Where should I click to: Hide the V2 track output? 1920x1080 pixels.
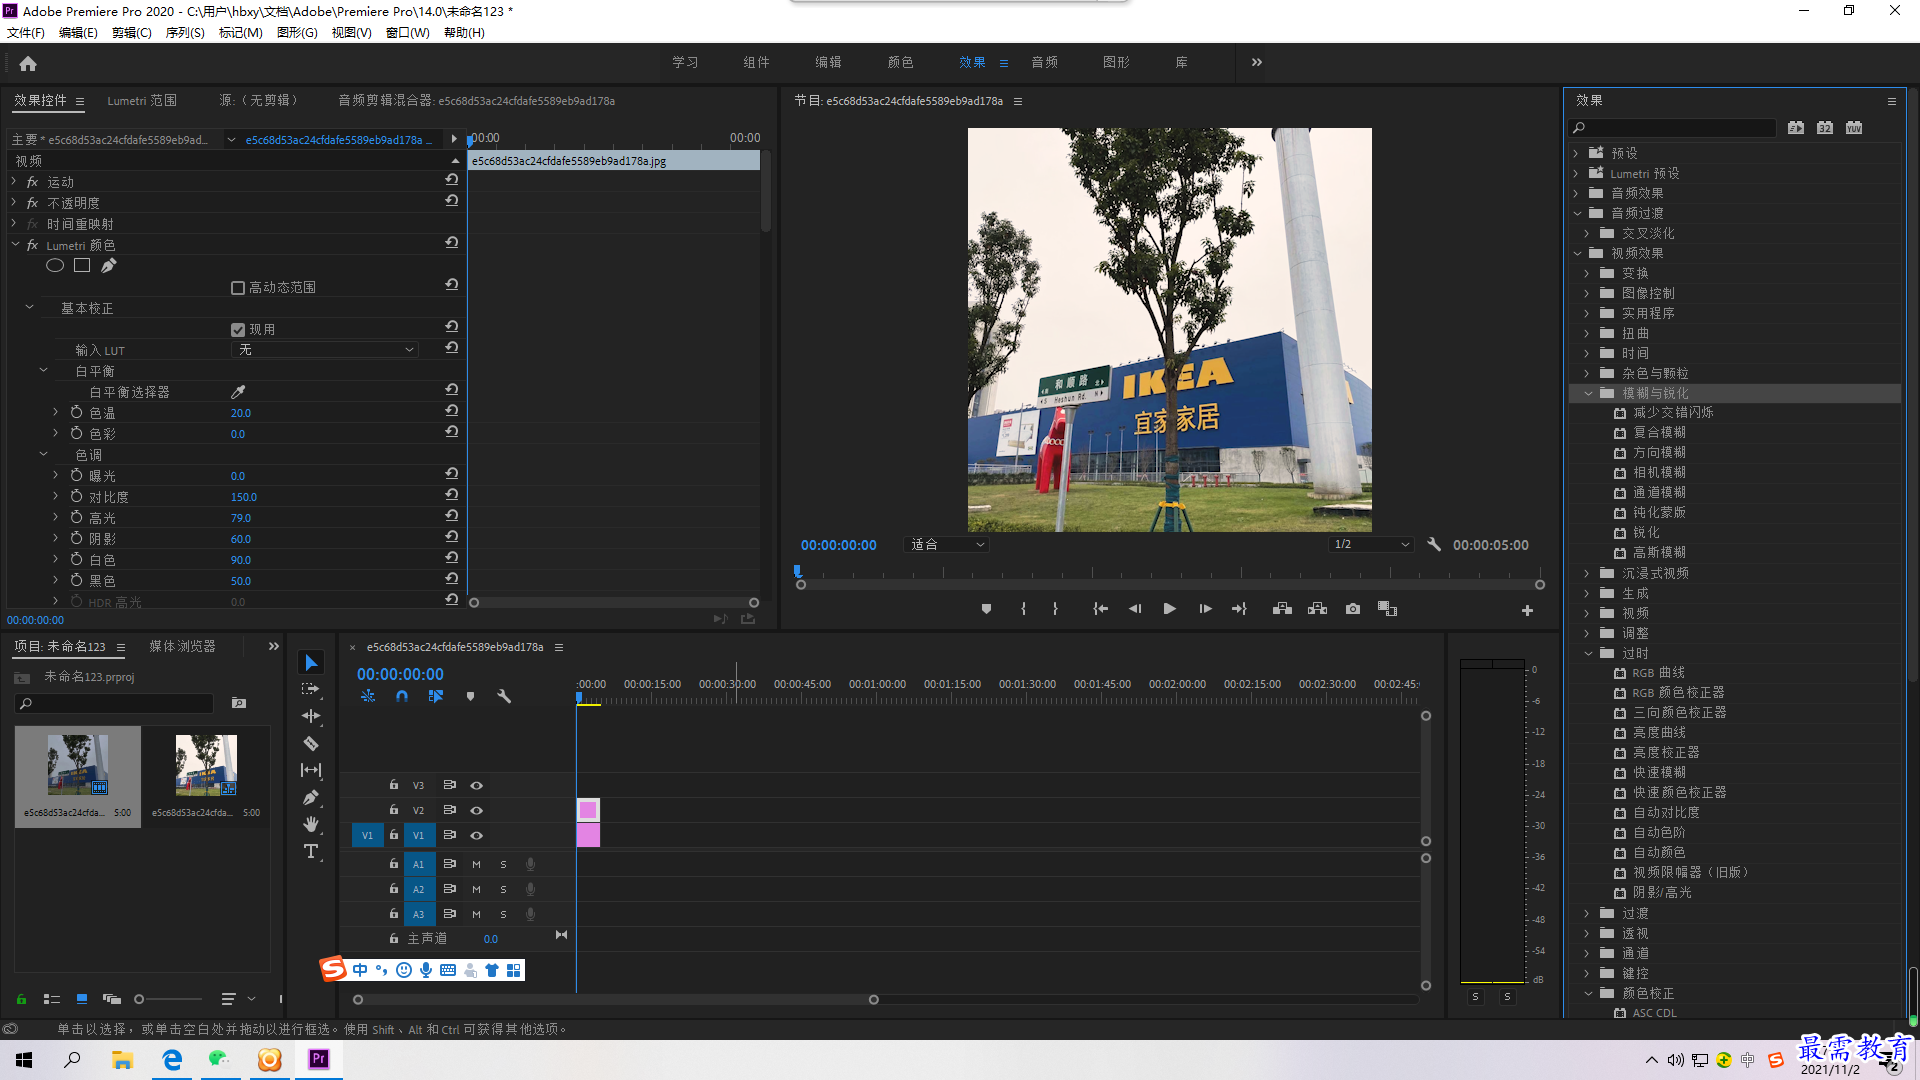click(477, 811)
